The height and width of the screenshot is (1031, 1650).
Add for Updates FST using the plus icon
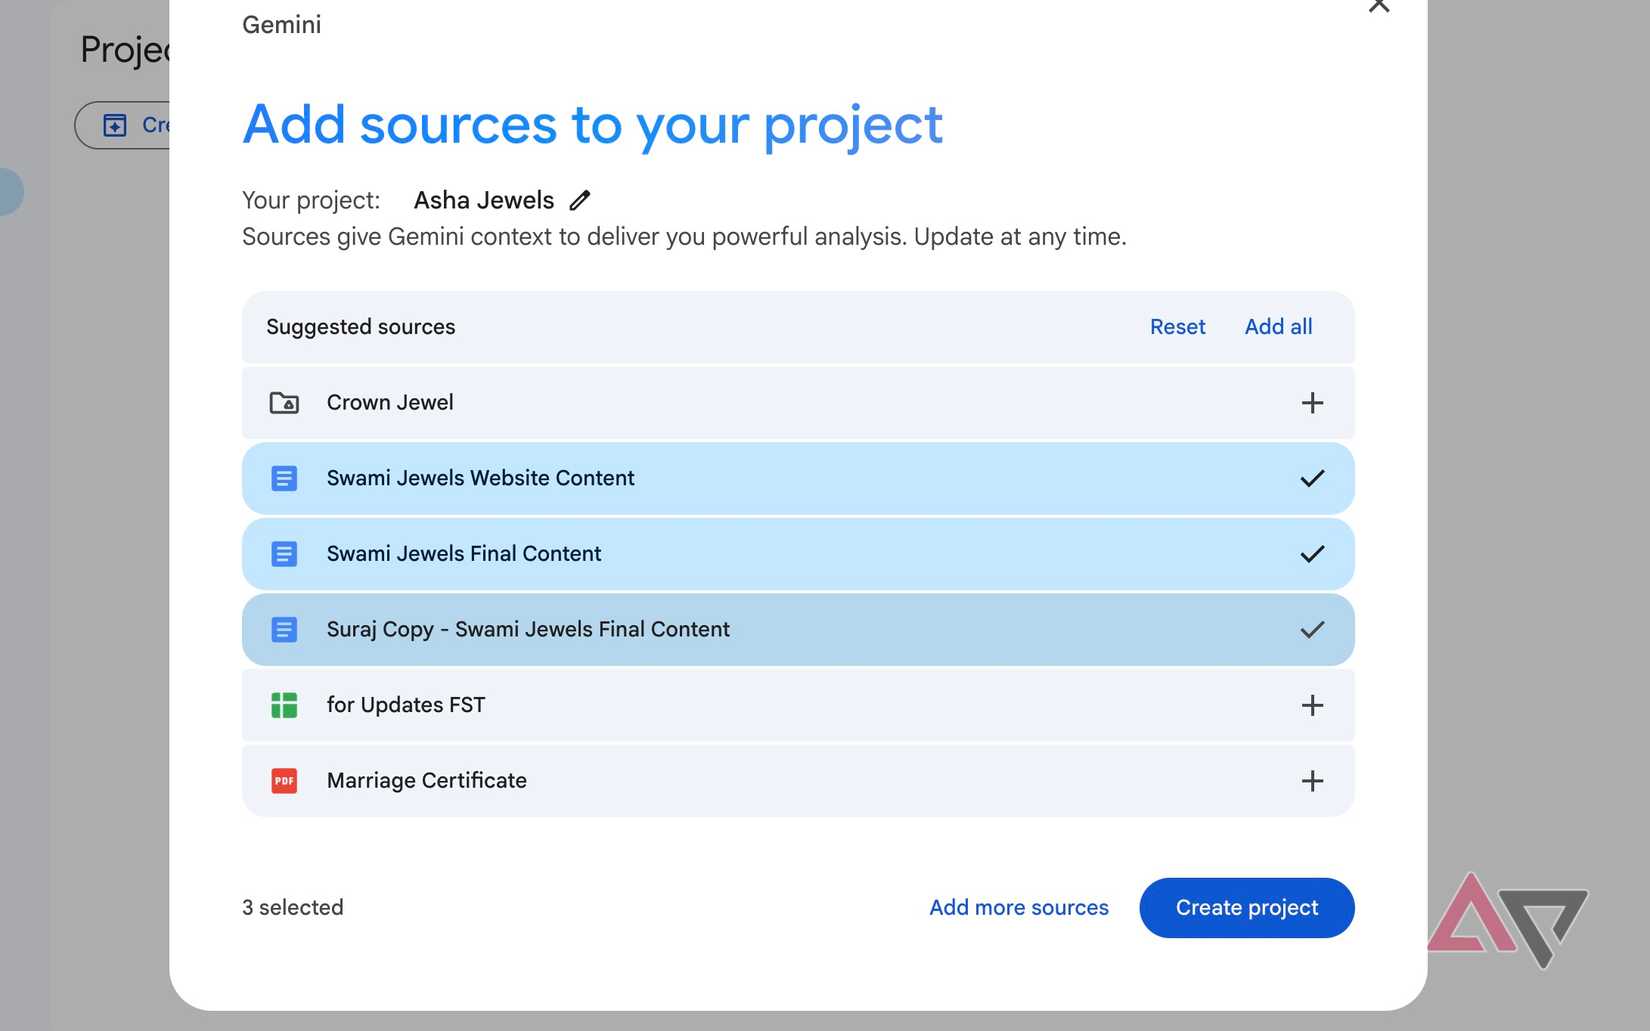pyautogui.click(x=1312, y=705)
